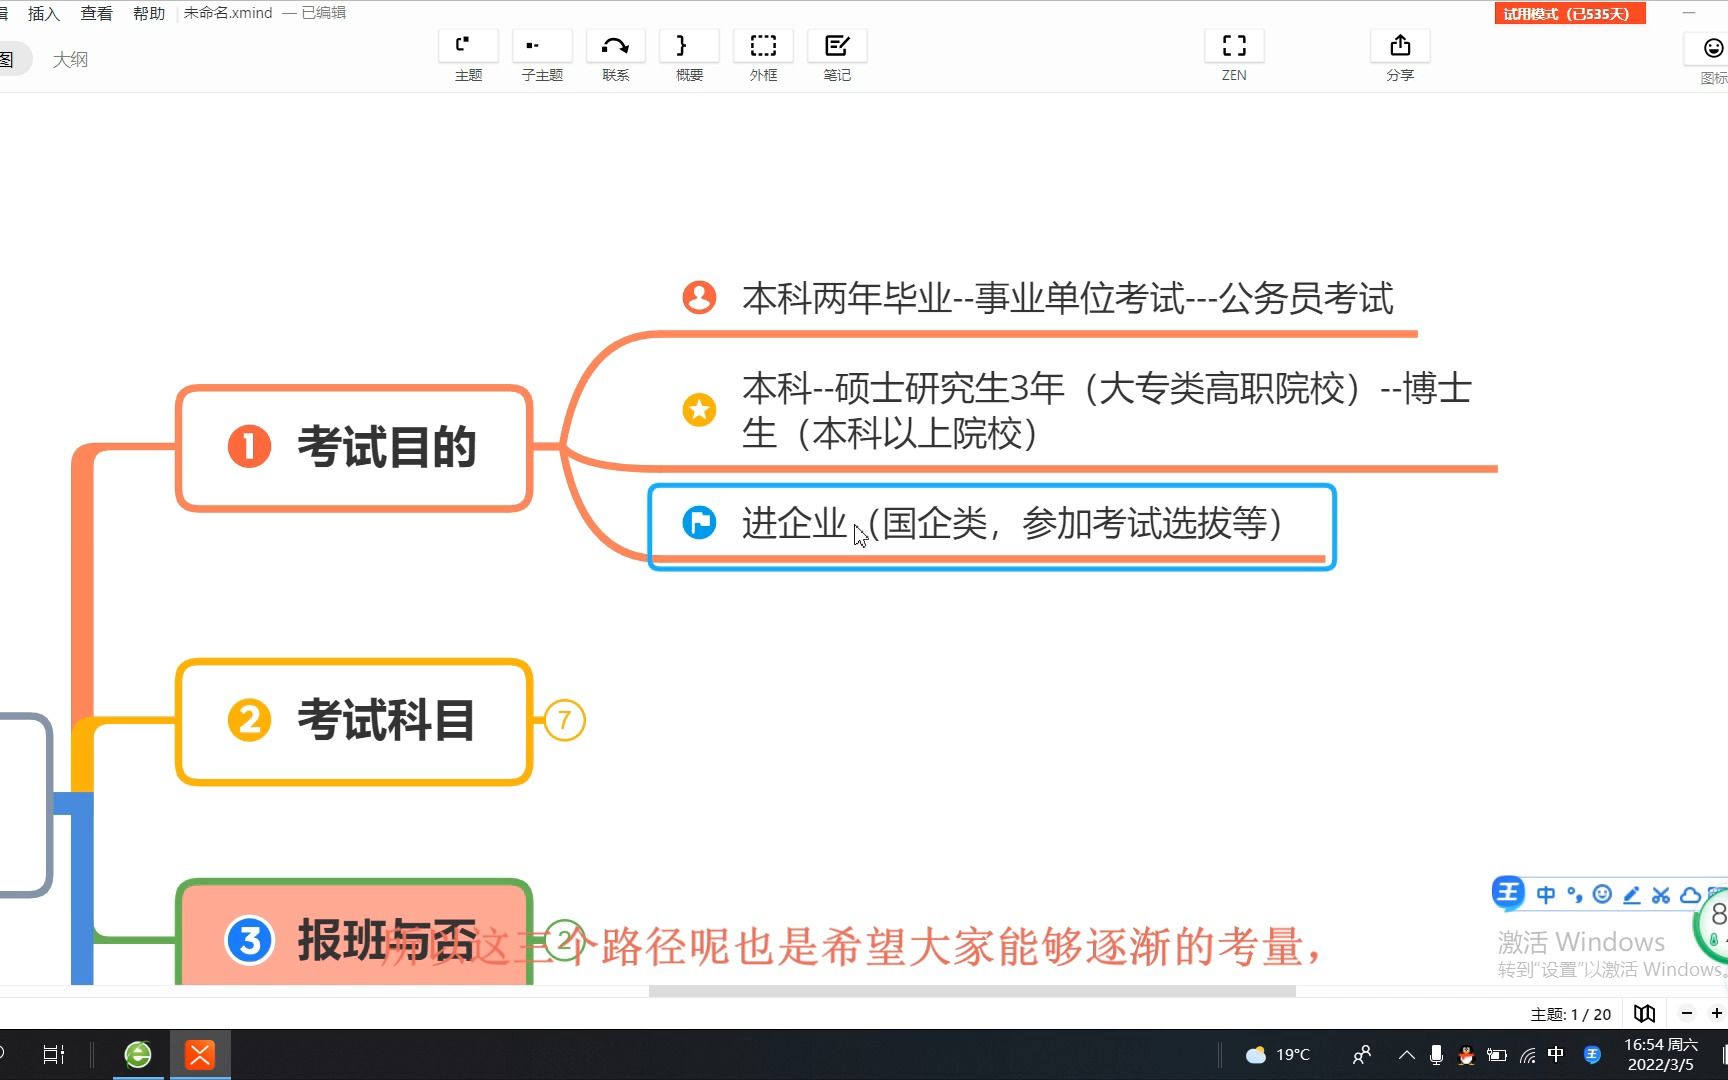Open the XMind app icon in taskbar
Image resolution: width=1728 pixels, height=1080 pixels.
coord(200,1054)
